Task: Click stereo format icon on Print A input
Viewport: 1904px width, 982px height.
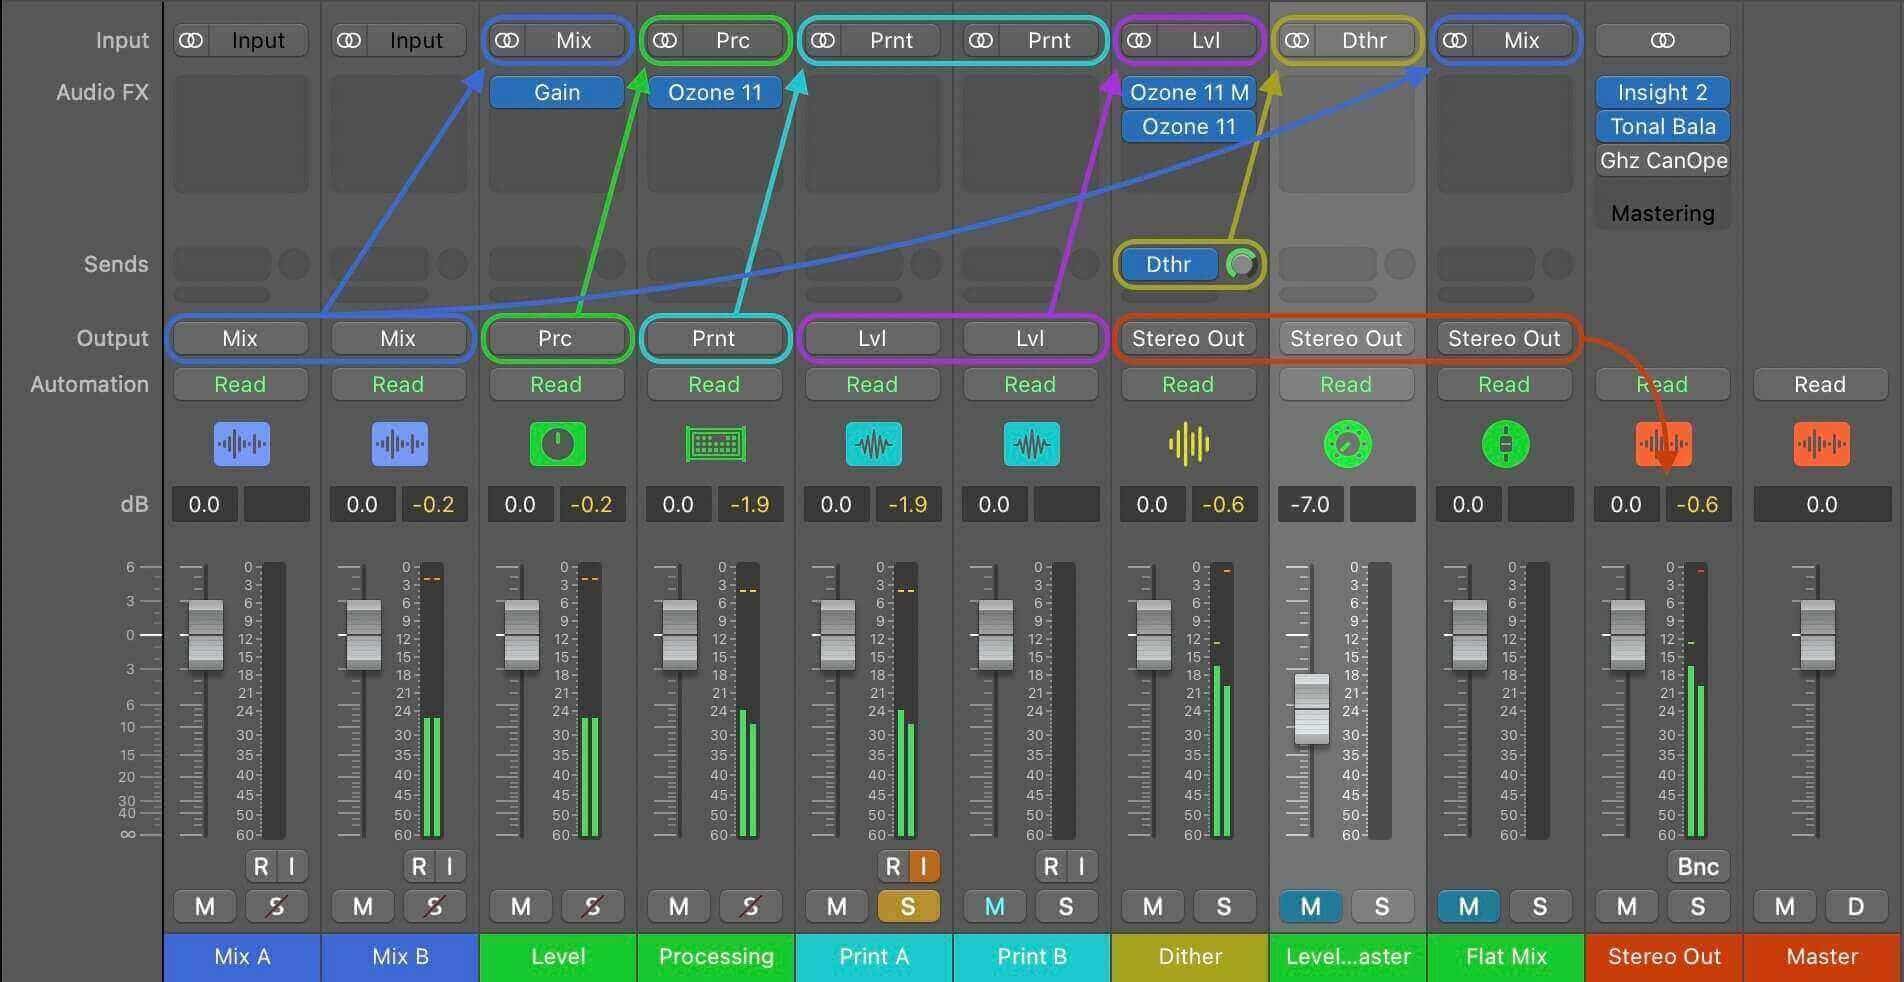Action: 823,41
